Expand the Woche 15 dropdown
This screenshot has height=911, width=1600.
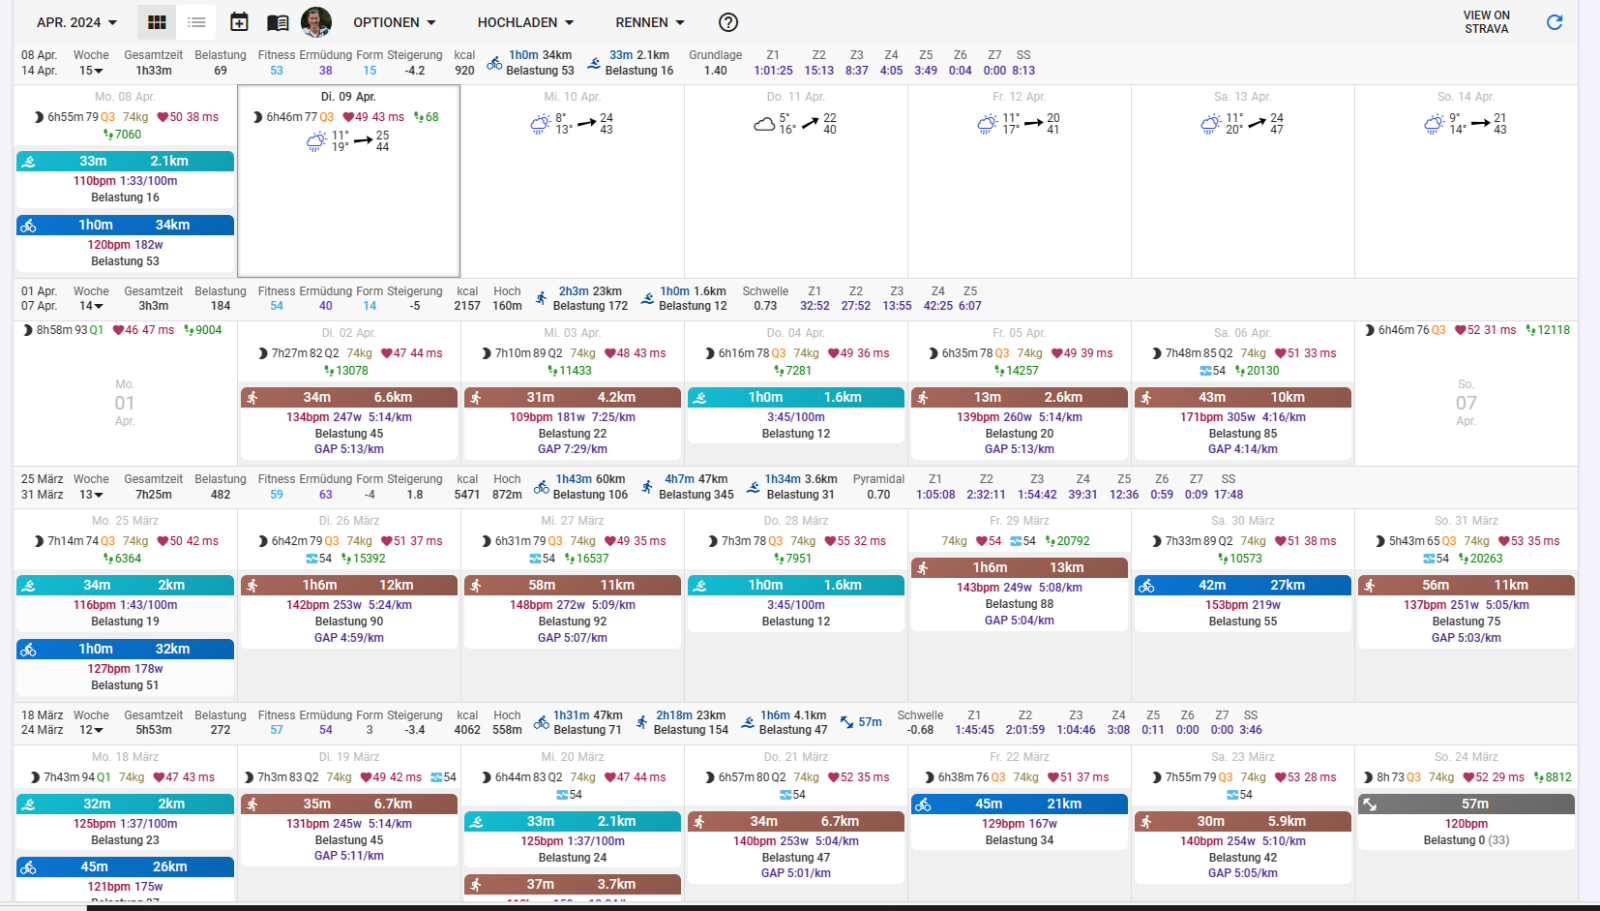pyautogui.click(x=92, y=71)
